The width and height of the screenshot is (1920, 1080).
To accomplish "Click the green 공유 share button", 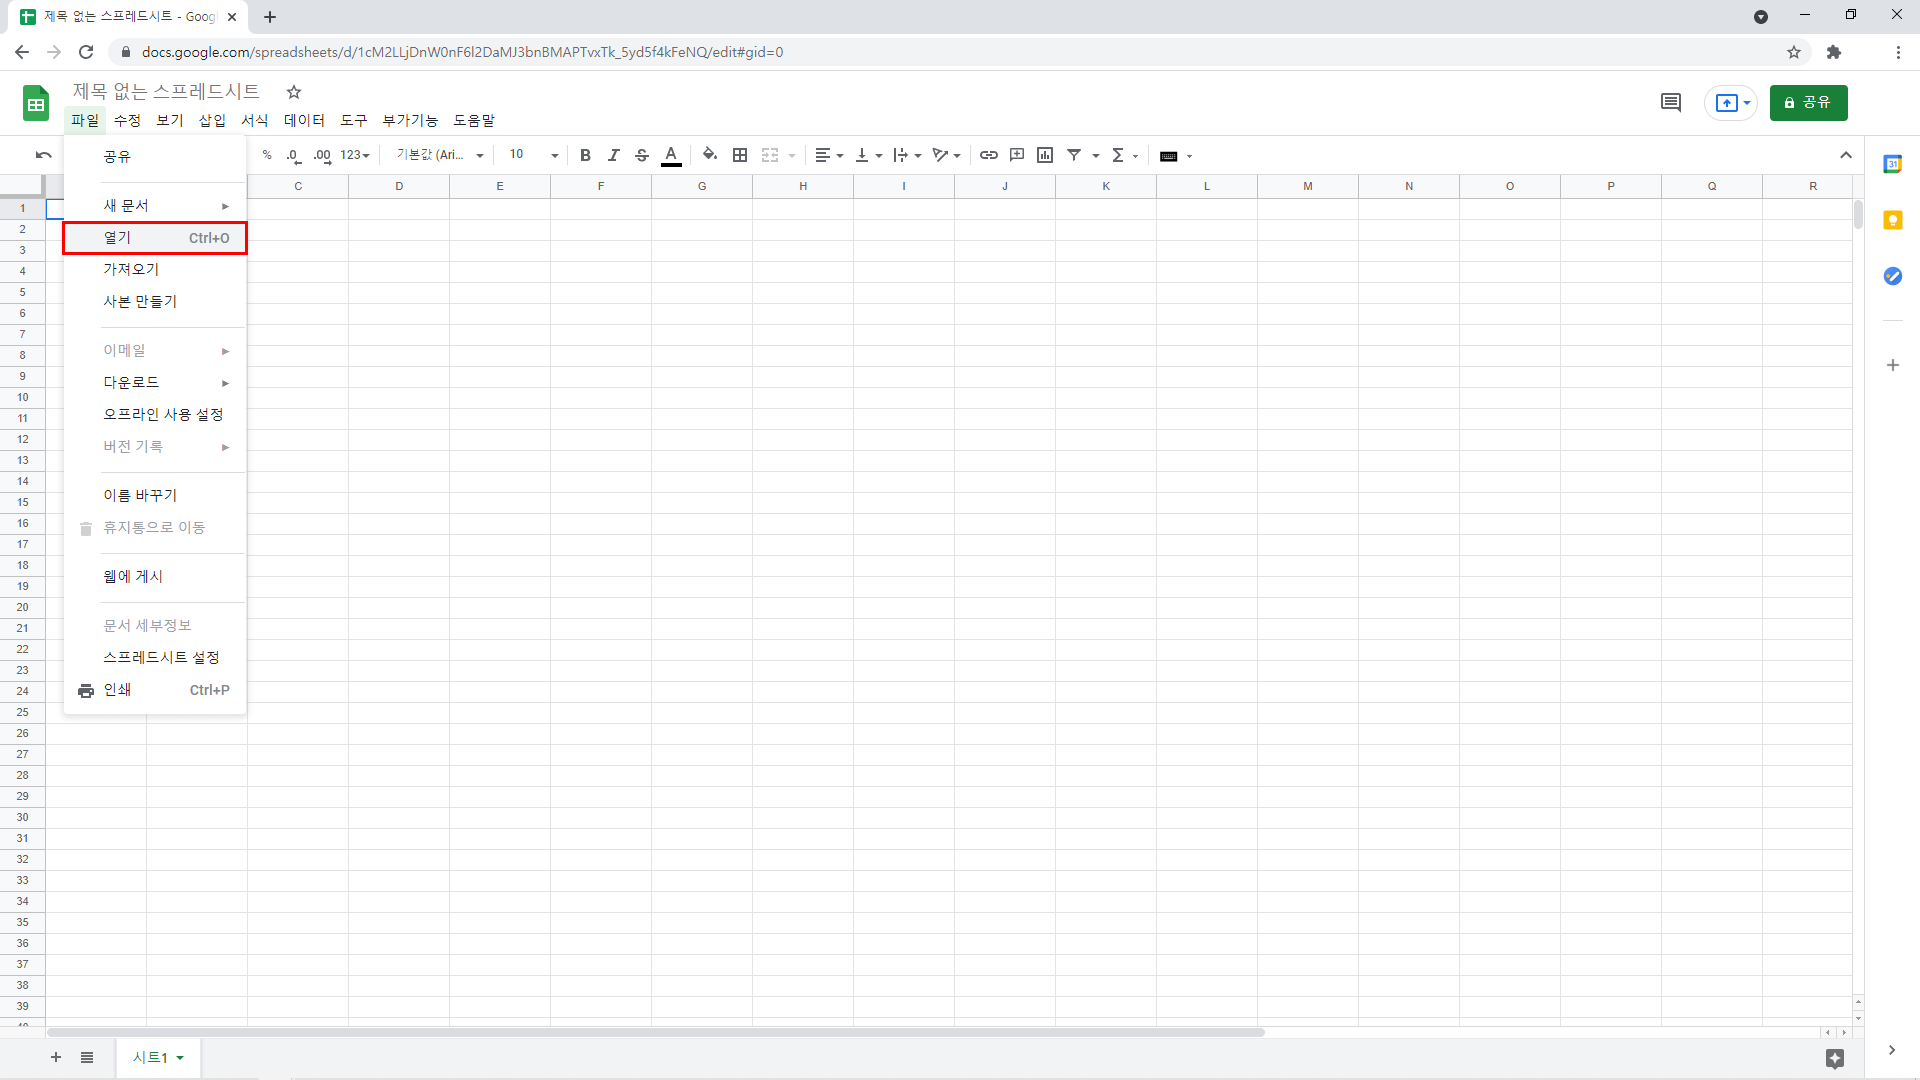I will coord(1808,102).
